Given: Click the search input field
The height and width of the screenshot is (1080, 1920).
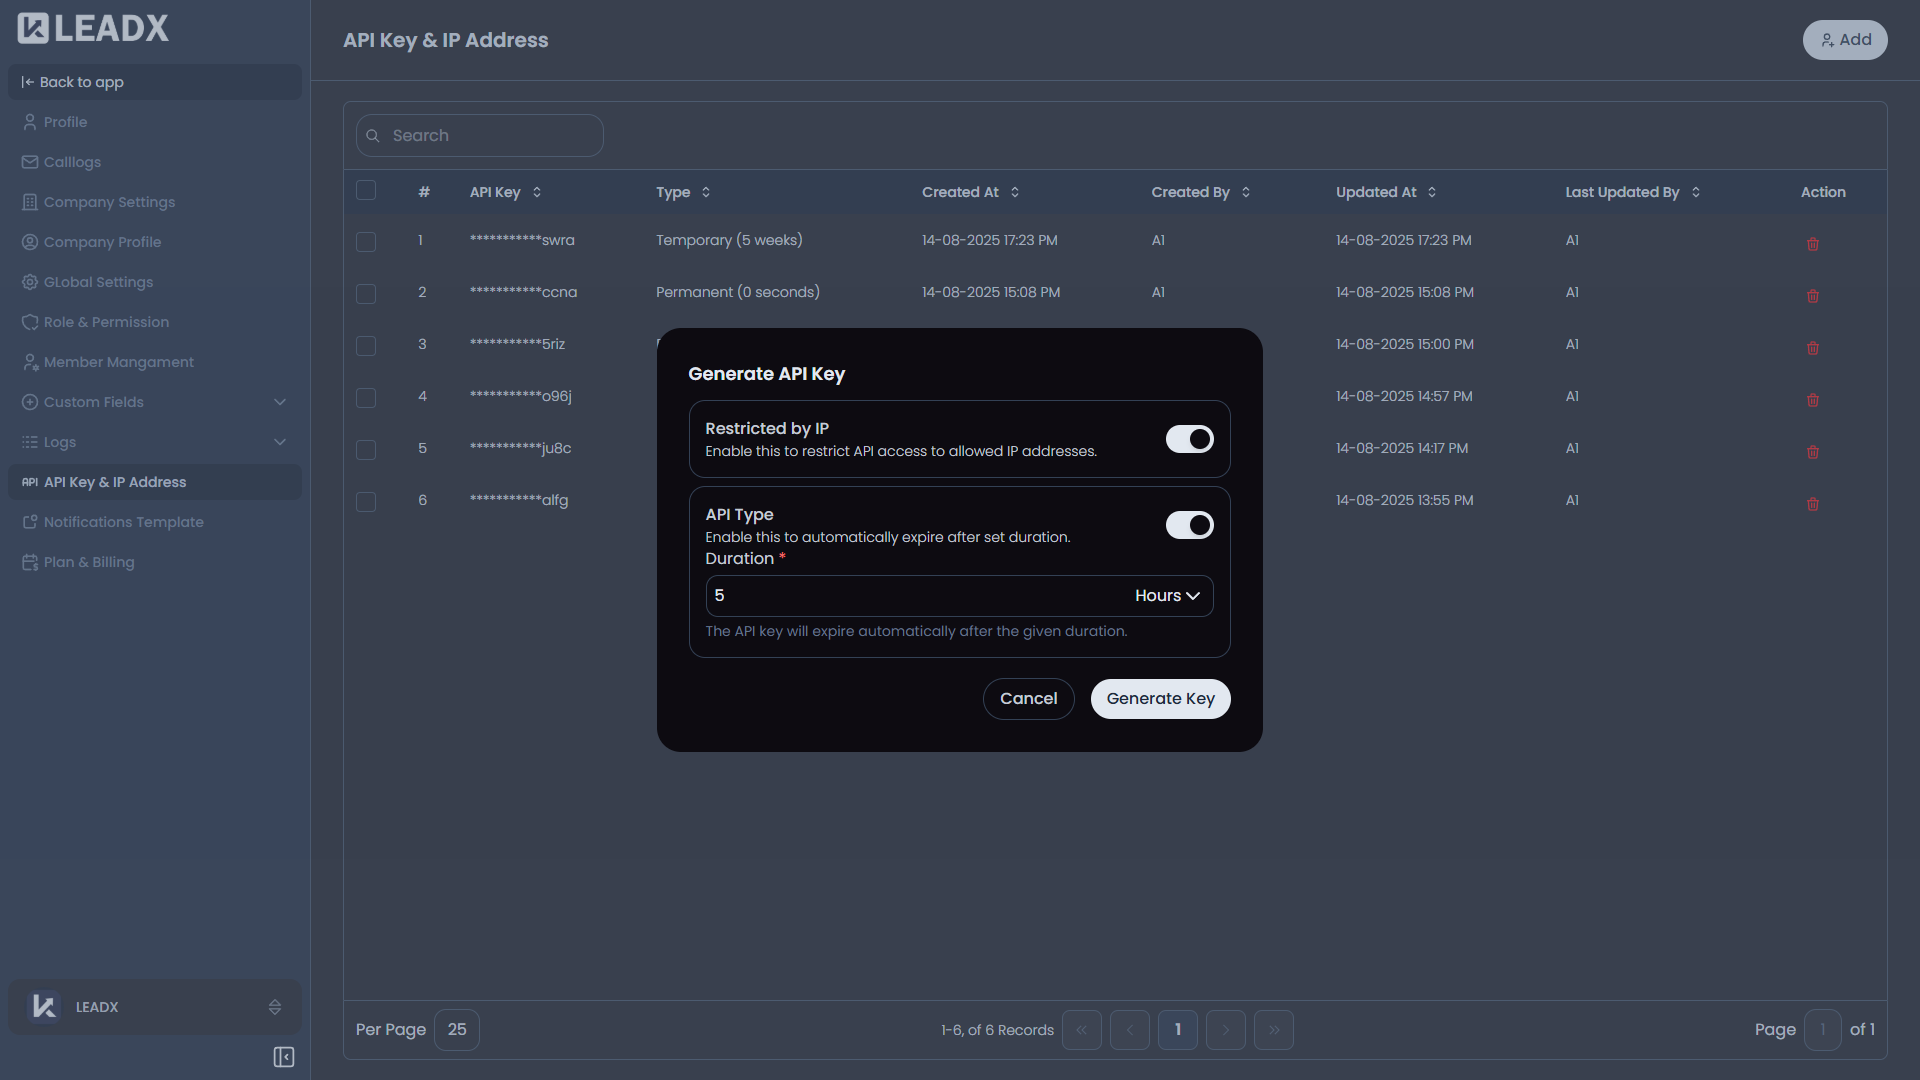Looking at the screenshot, I should click(x=479, y=135).
